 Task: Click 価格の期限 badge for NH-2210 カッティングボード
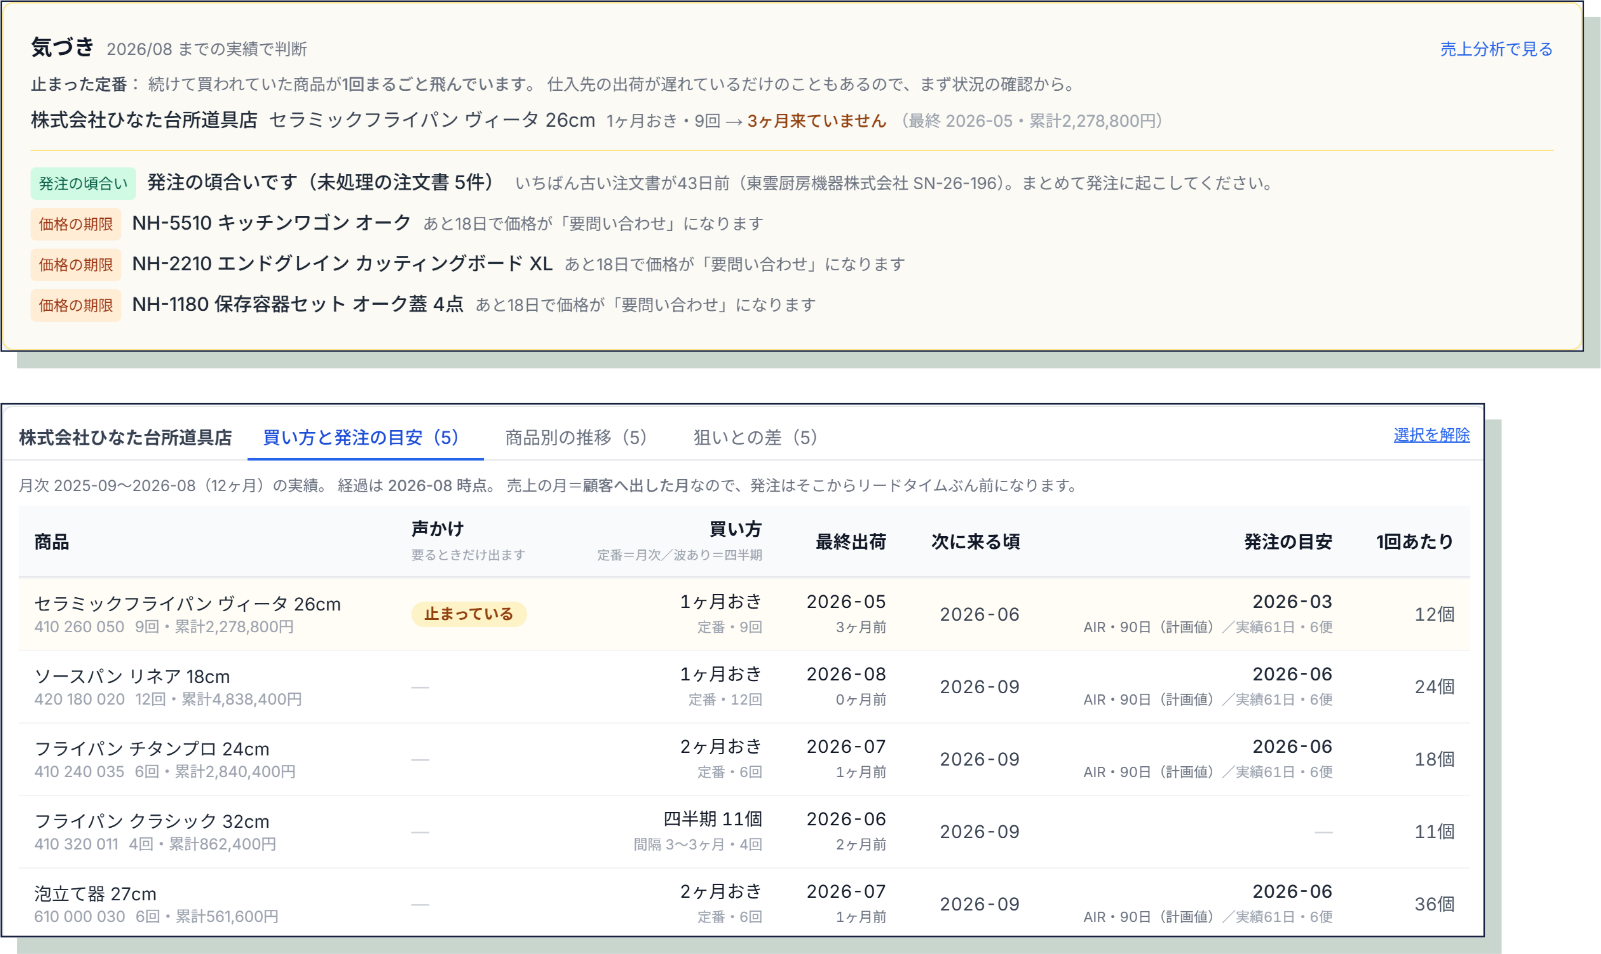tap(76, 265)
